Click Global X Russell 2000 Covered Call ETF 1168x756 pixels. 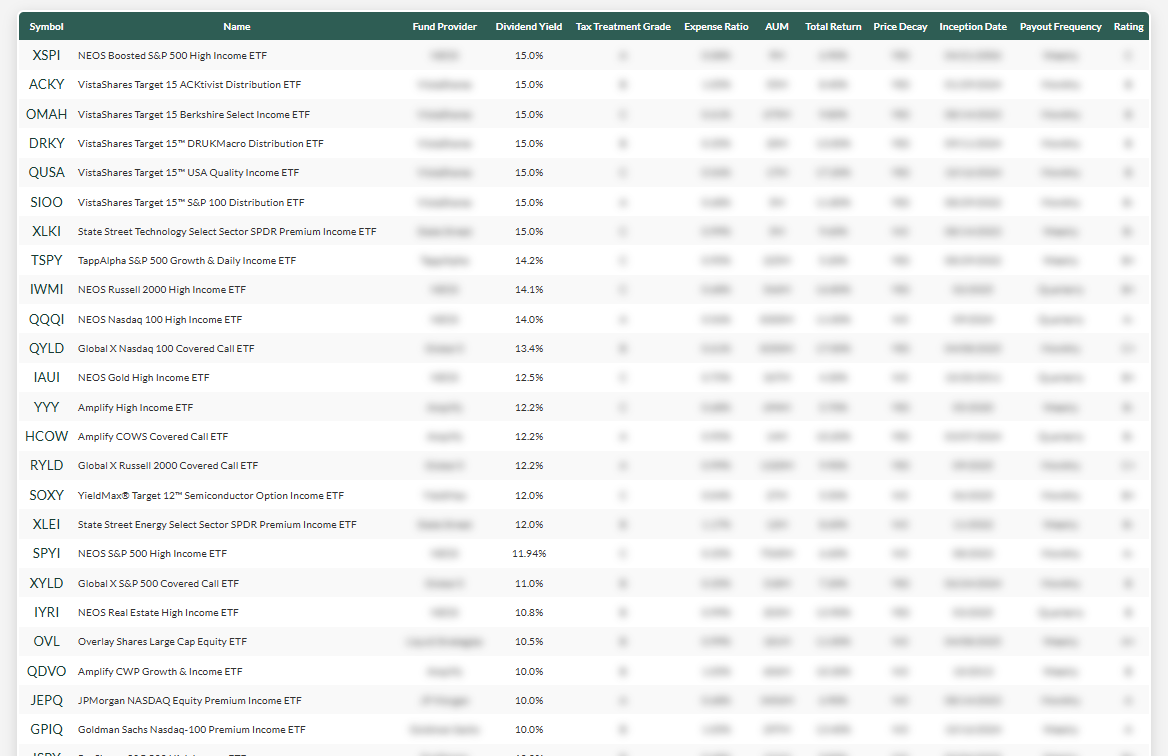coord(168,466)
